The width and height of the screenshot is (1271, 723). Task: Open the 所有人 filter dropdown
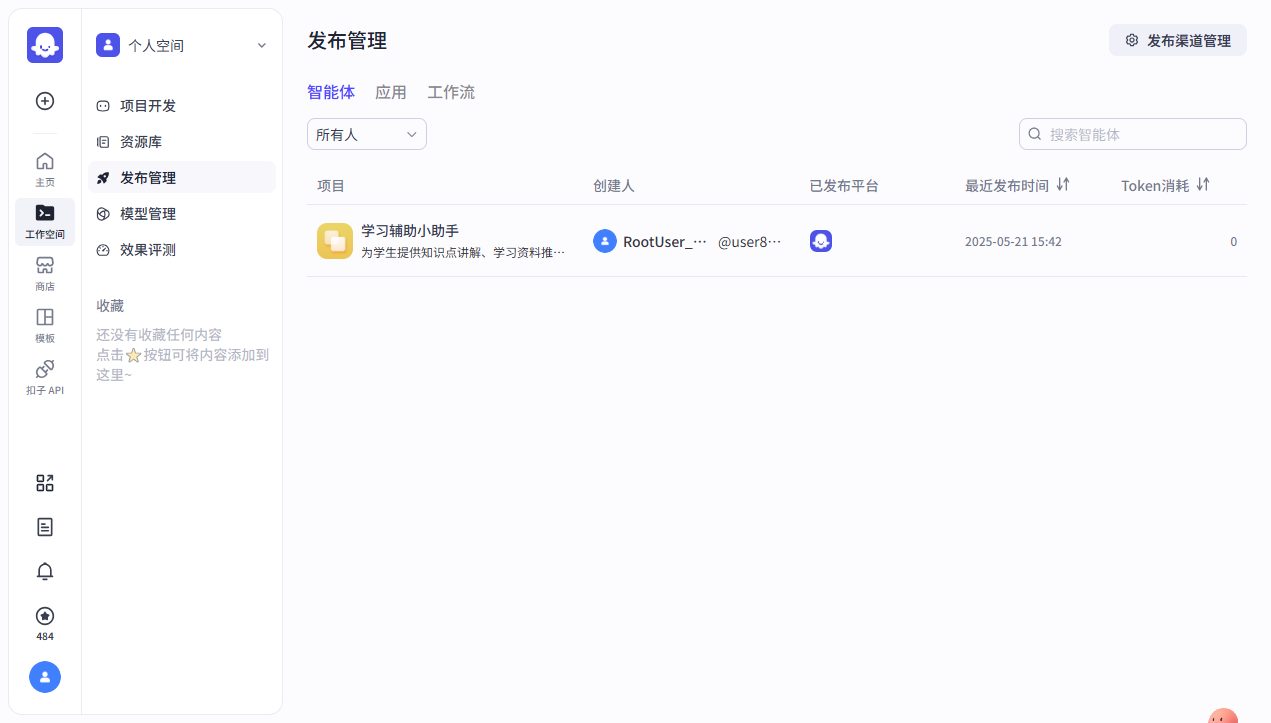coord(366,133)
